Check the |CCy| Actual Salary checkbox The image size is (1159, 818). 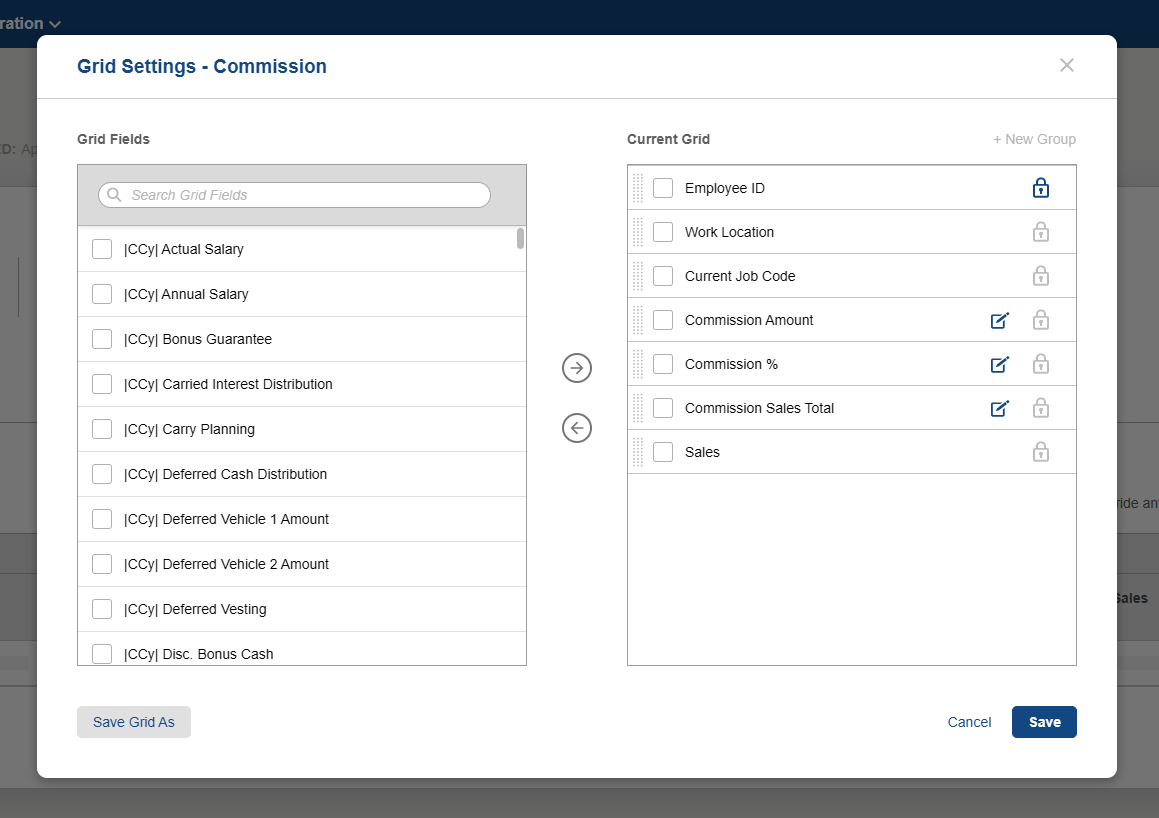tap(102, 249)
